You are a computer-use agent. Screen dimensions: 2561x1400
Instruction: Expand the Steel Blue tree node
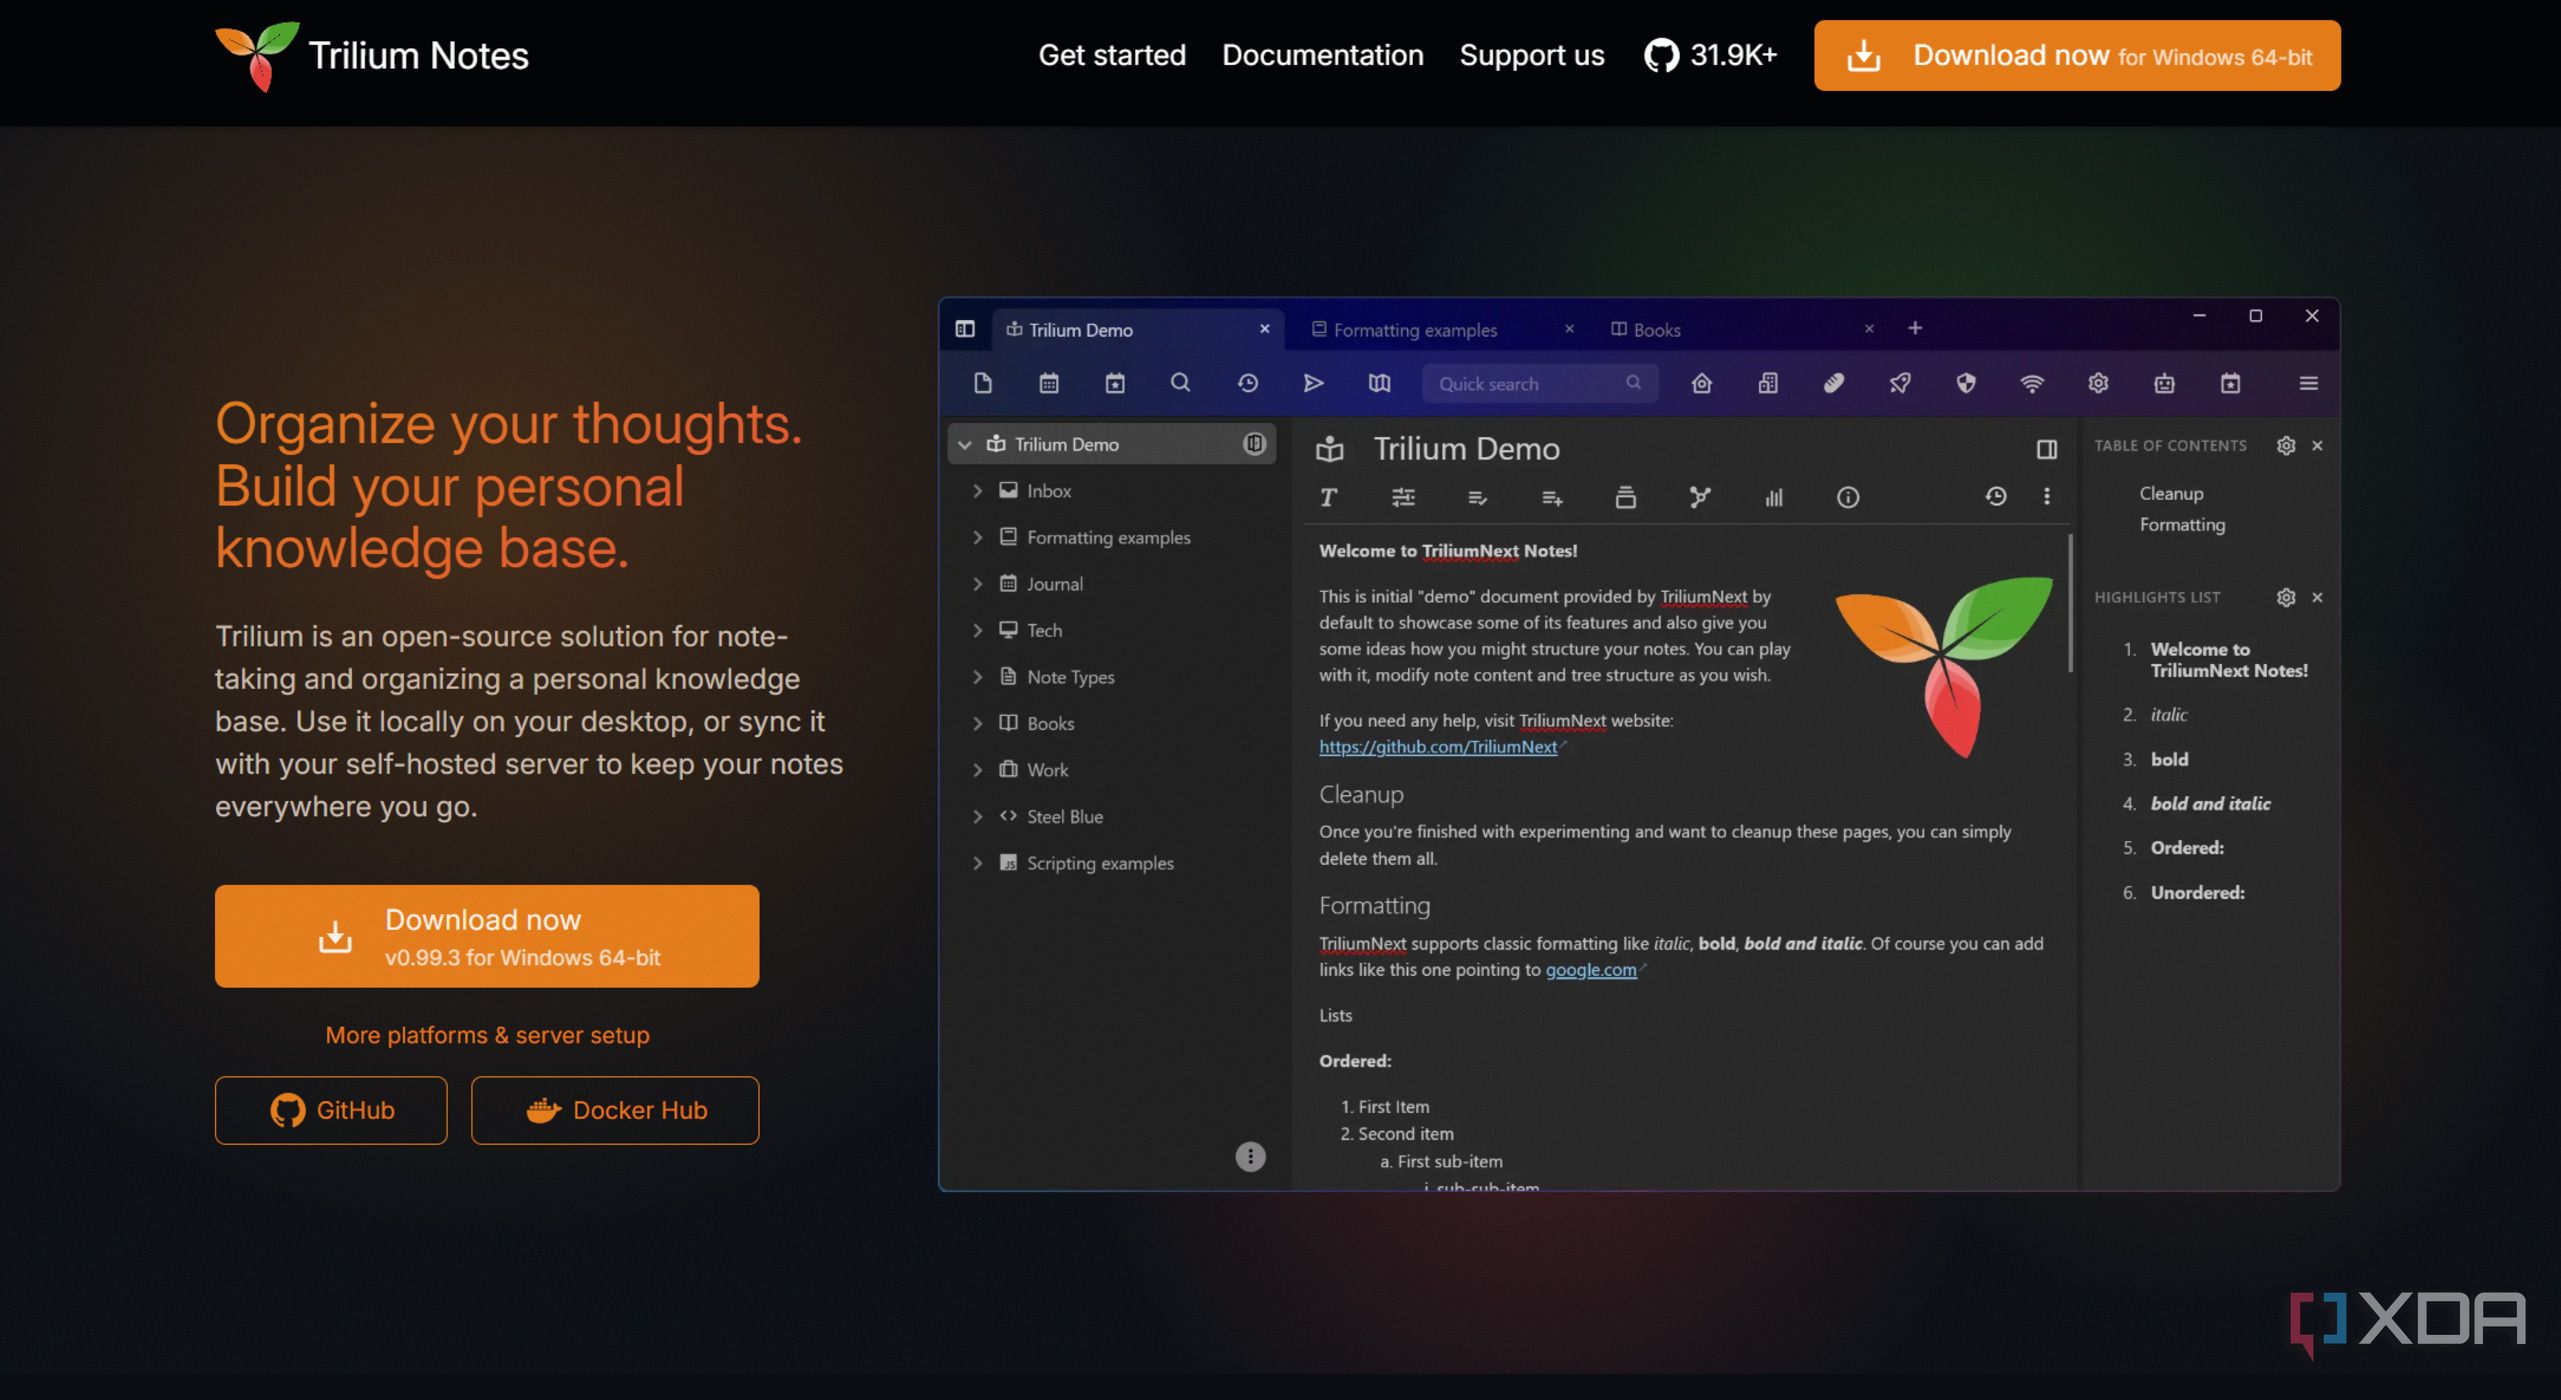tap(977, 816)
